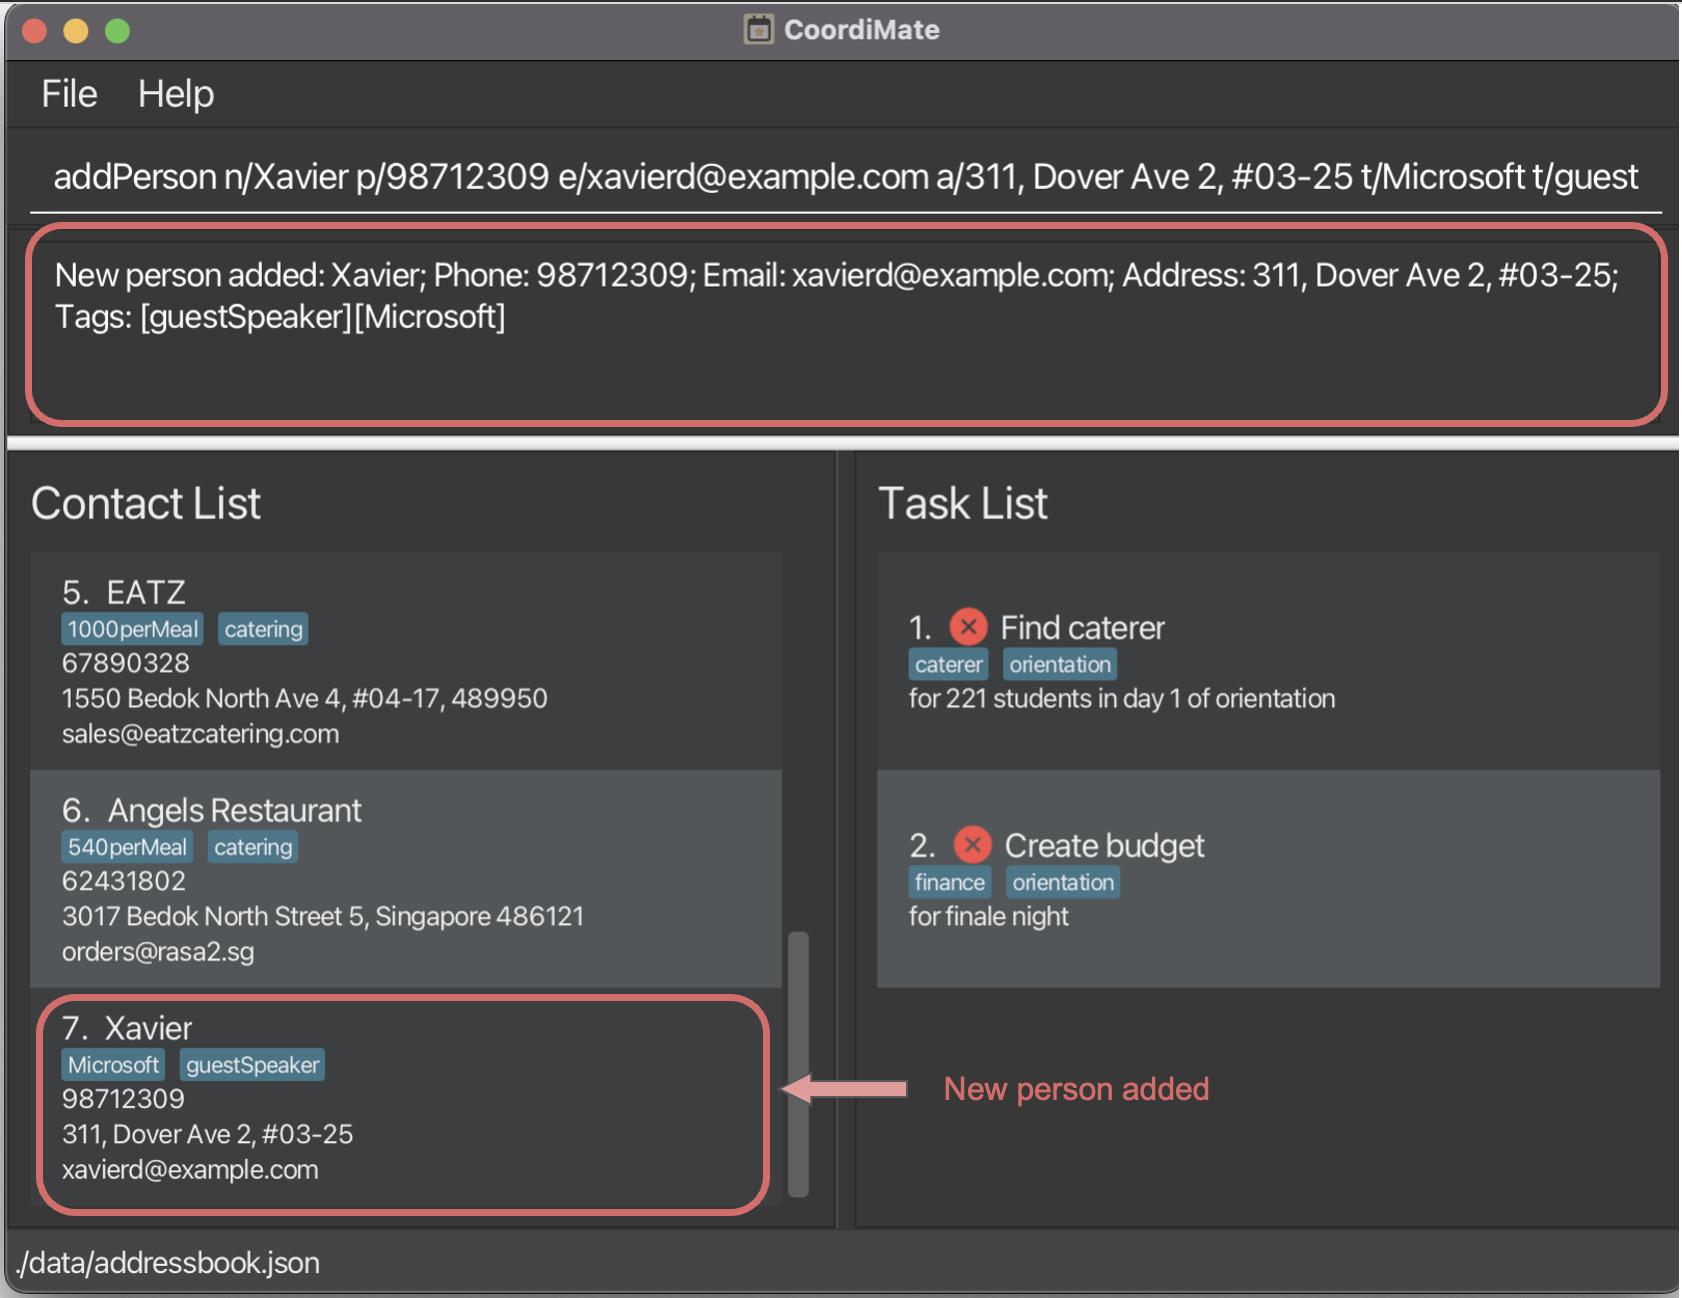Open the File menu
This screenshot has height=1298, width=1682.
pyautogui.click(x=69, y=94)
